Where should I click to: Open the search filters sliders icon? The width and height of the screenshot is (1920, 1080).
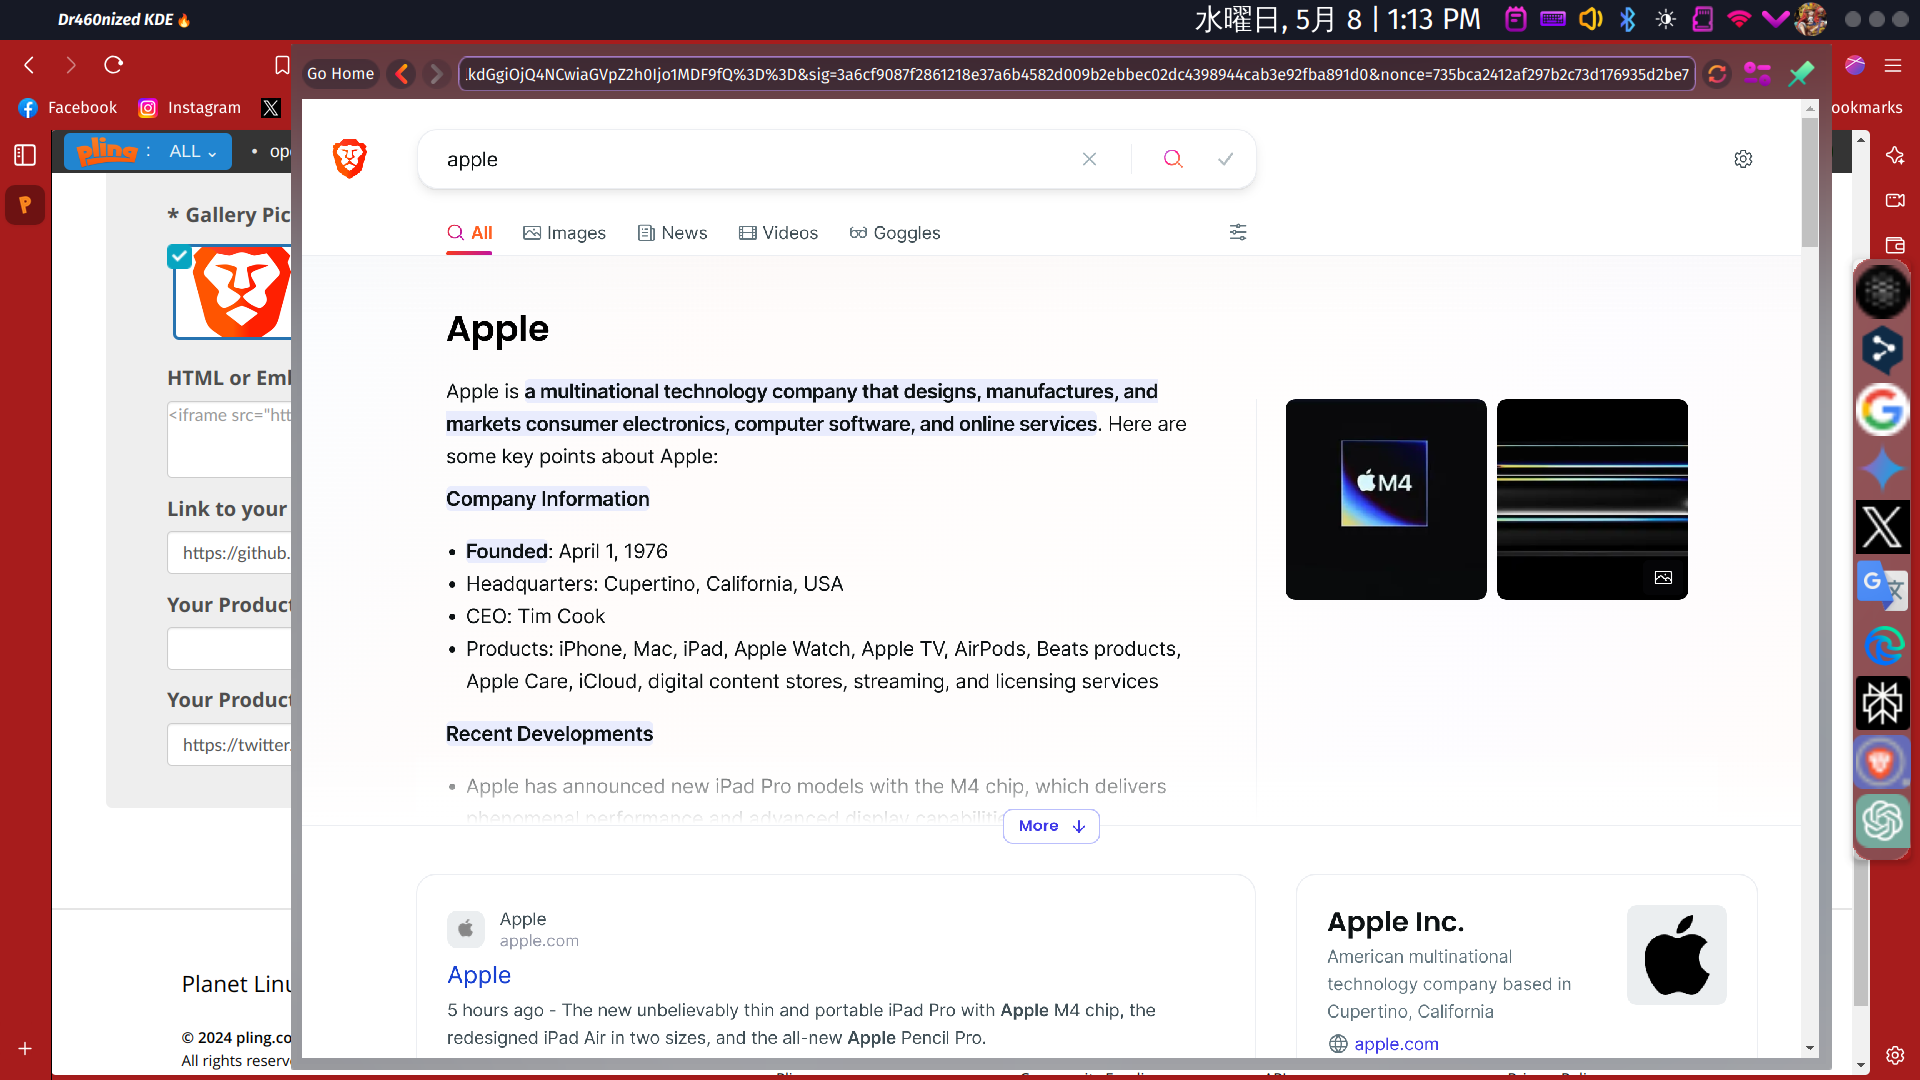[1238, 232]
